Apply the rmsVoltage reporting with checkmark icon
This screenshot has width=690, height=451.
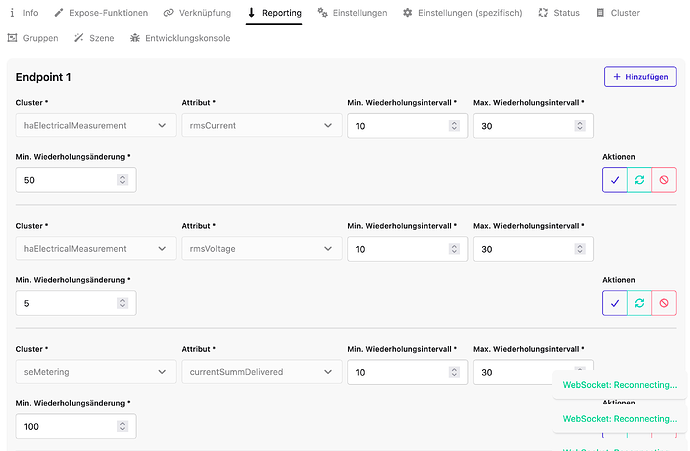point(615,303)
